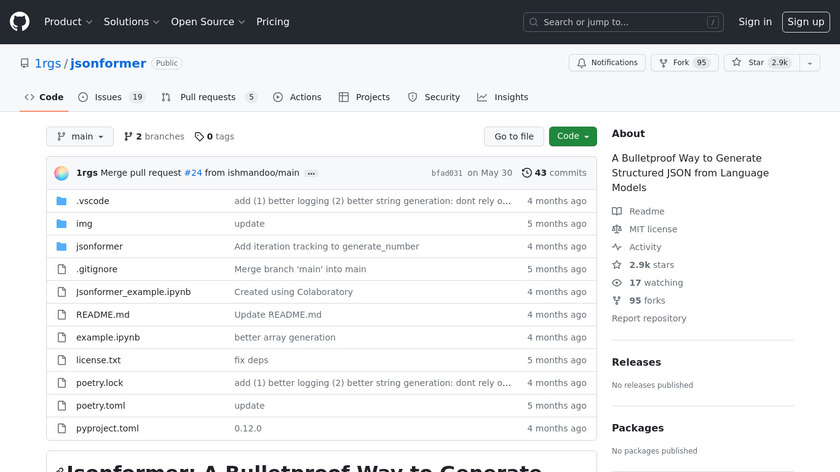Expand the commit message ellipsis button

tap(311, 174)
